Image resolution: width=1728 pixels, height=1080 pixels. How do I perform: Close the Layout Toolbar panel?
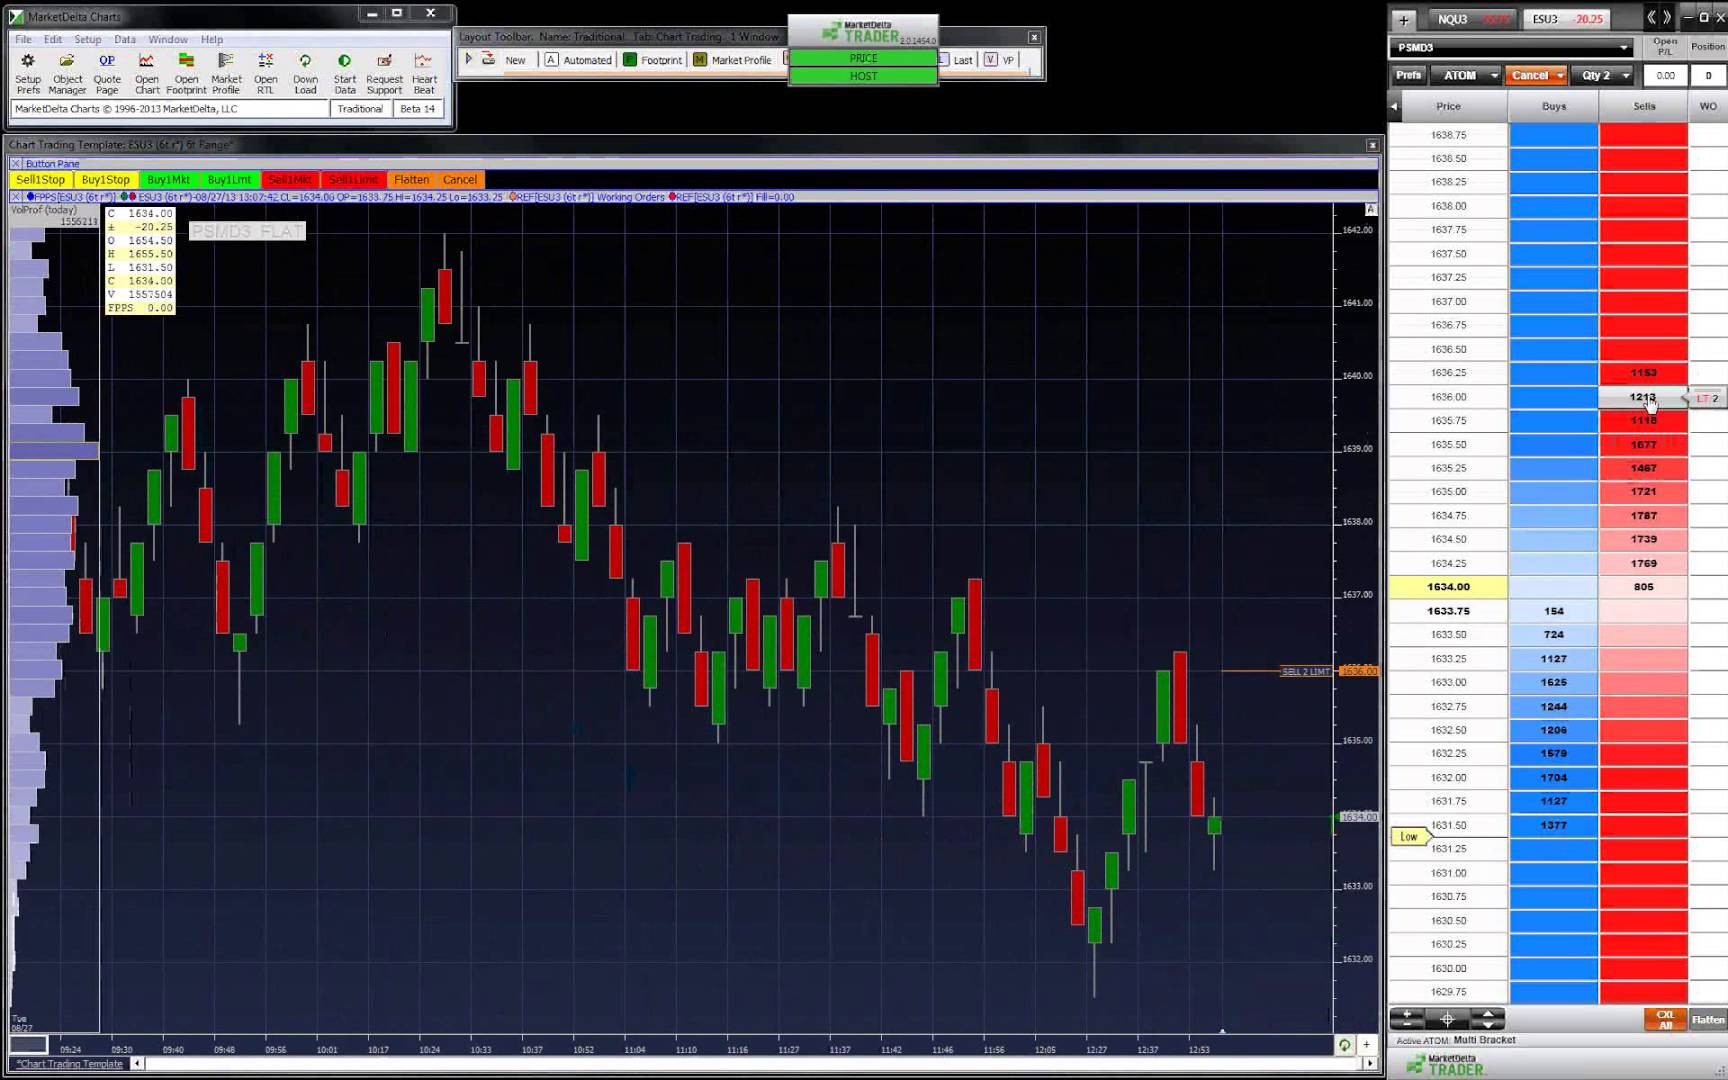click(1034, 37)
